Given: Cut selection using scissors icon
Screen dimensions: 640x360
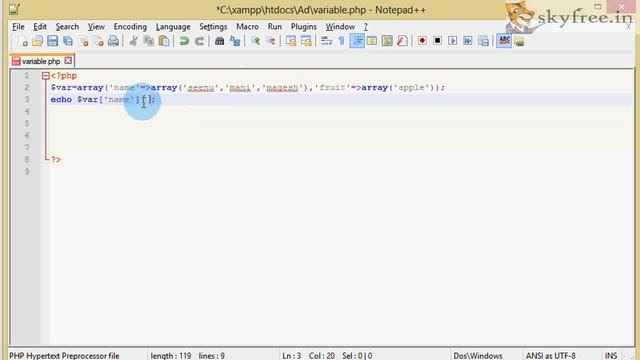Looking at the screenshot, I should pos(133,41).
